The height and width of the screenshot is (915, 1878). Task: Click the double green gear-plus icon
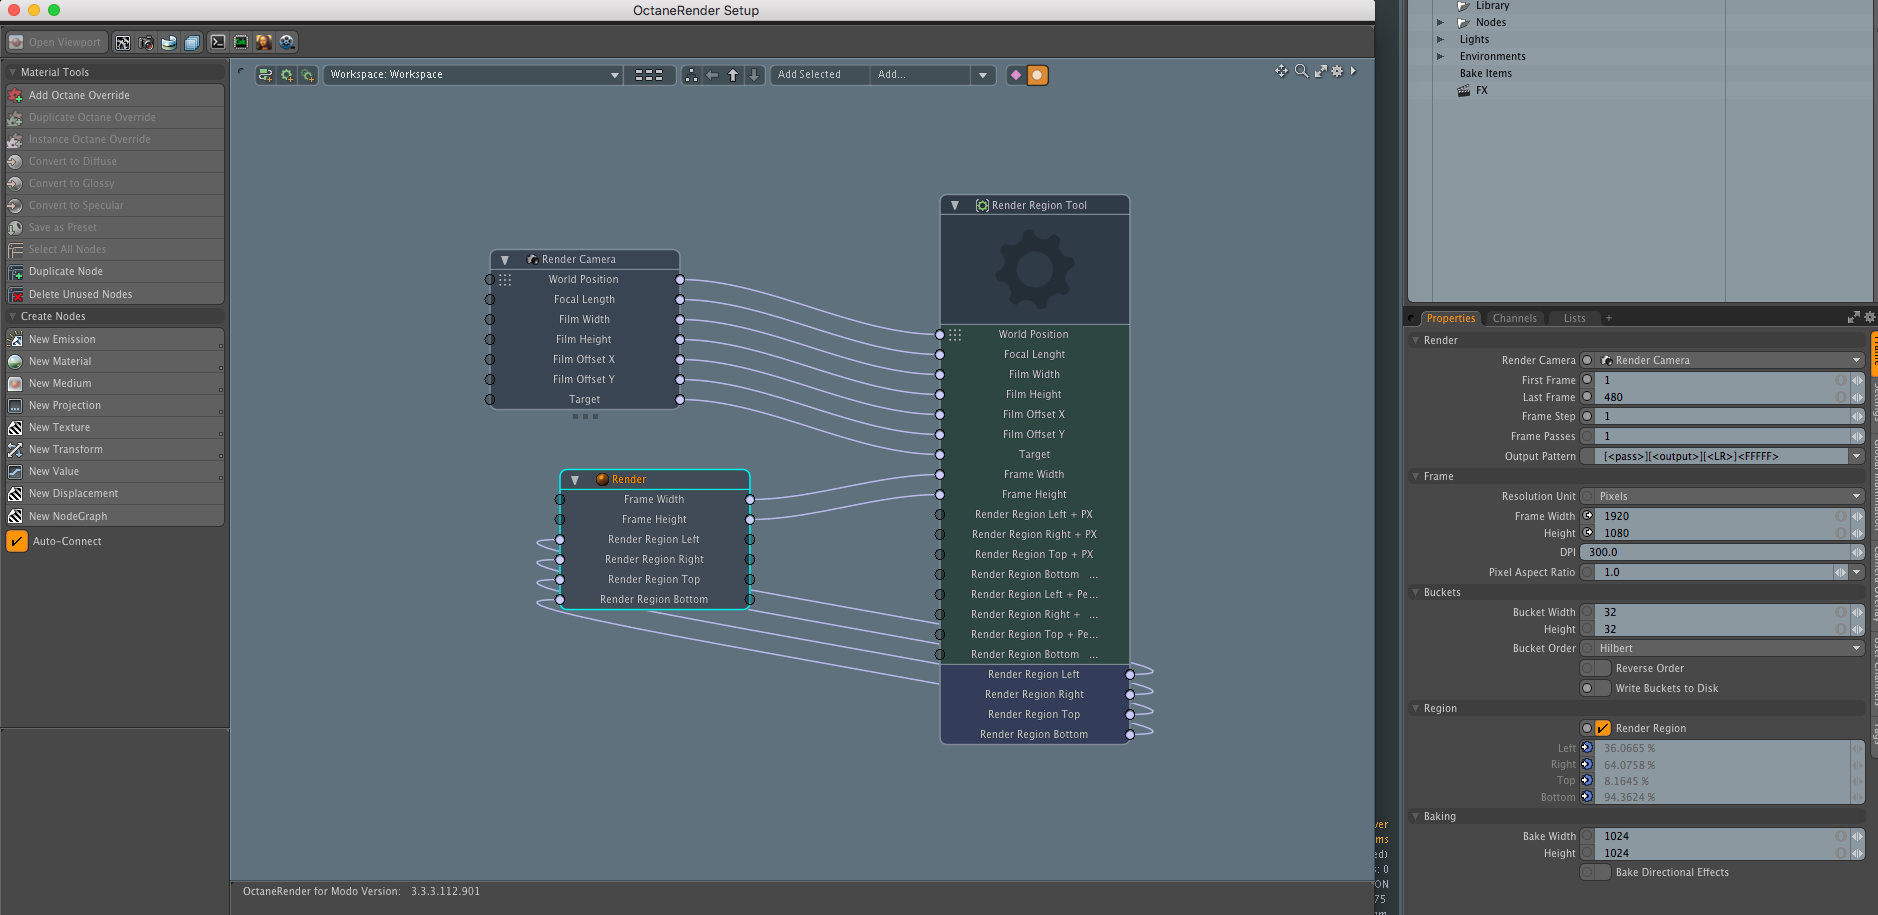click(308, 75)
